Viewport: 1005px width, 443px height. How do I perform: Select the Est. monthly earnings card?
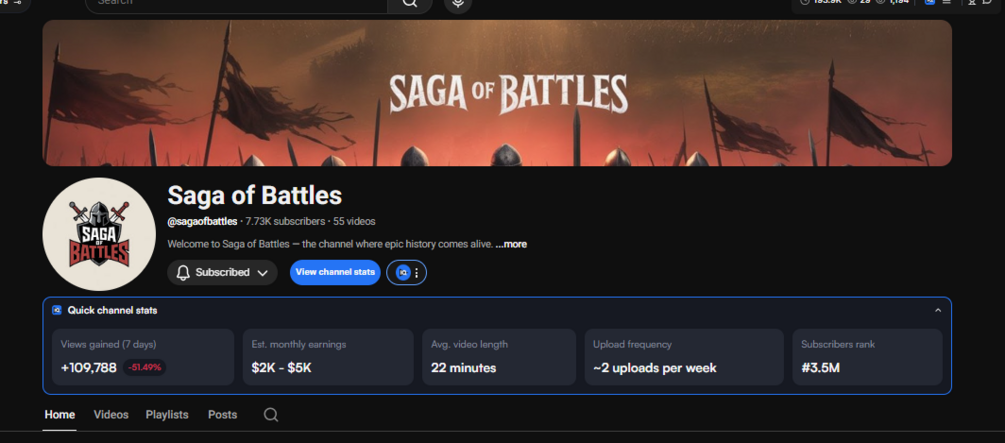point(328,357)
